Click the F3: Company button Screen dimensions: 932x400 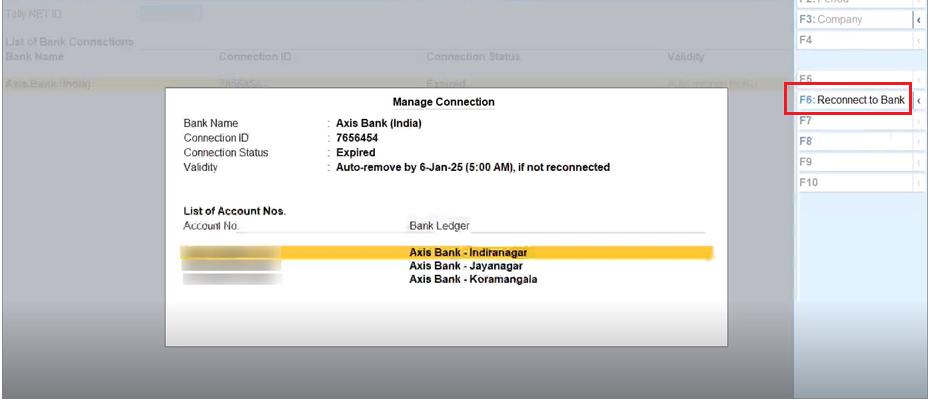point(854,20)
